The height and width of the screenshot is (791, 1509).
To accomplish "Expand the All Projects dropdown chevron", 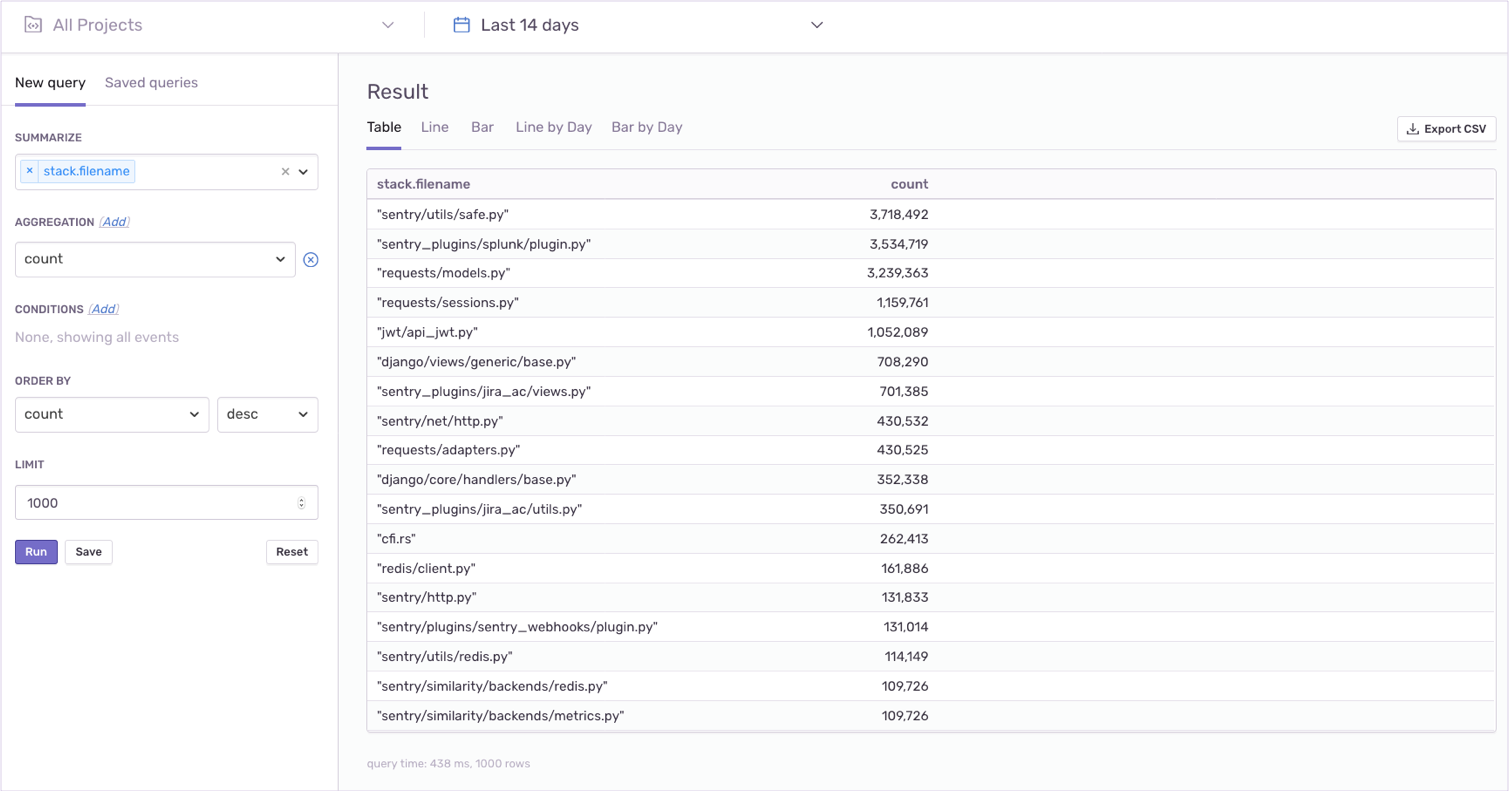I will tap(388, 25).
